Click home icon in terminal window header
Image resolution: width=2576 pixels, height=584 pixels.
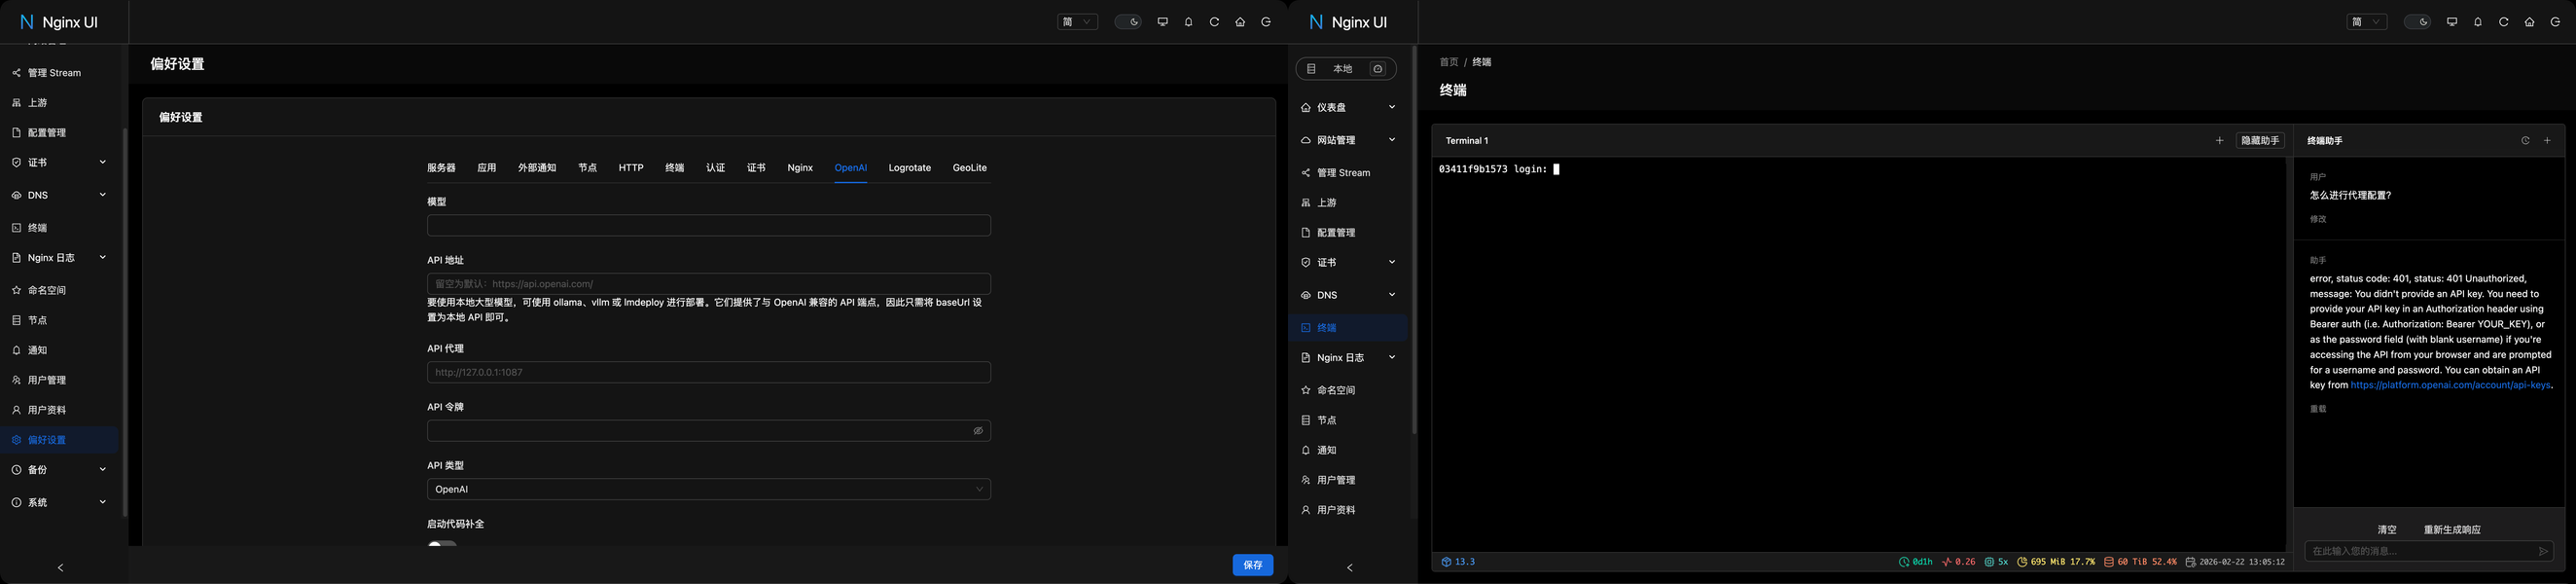pyautogui.click(x=2529, y=22)
